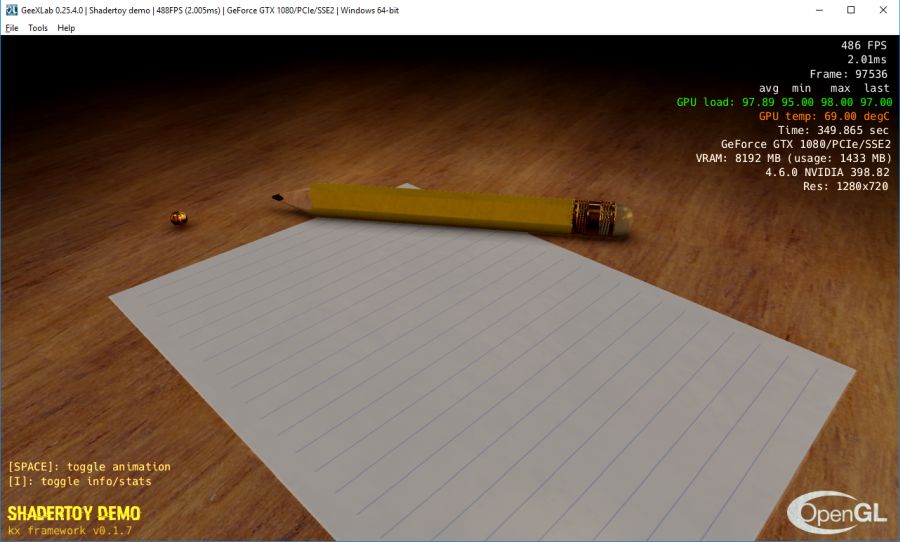
Task: Click the window title bar text
Action: [x=210, y=10]
